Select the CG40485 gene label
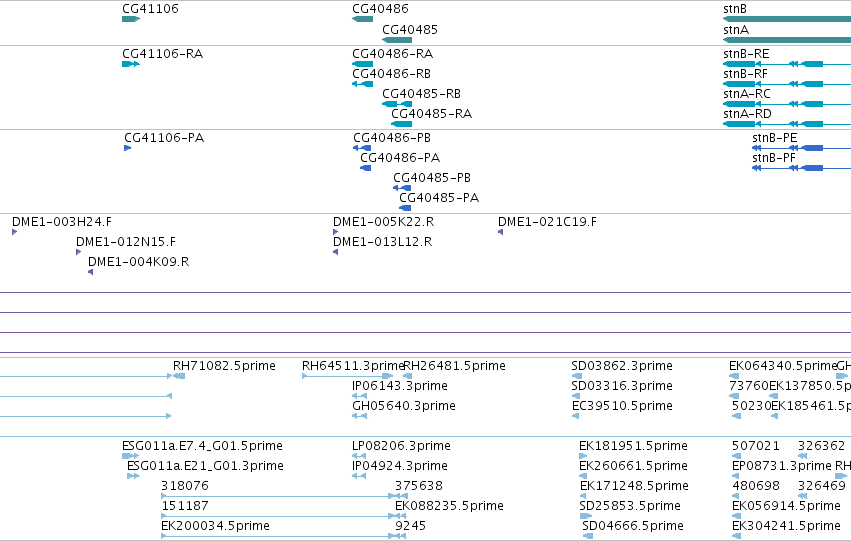 click(410, 30)
